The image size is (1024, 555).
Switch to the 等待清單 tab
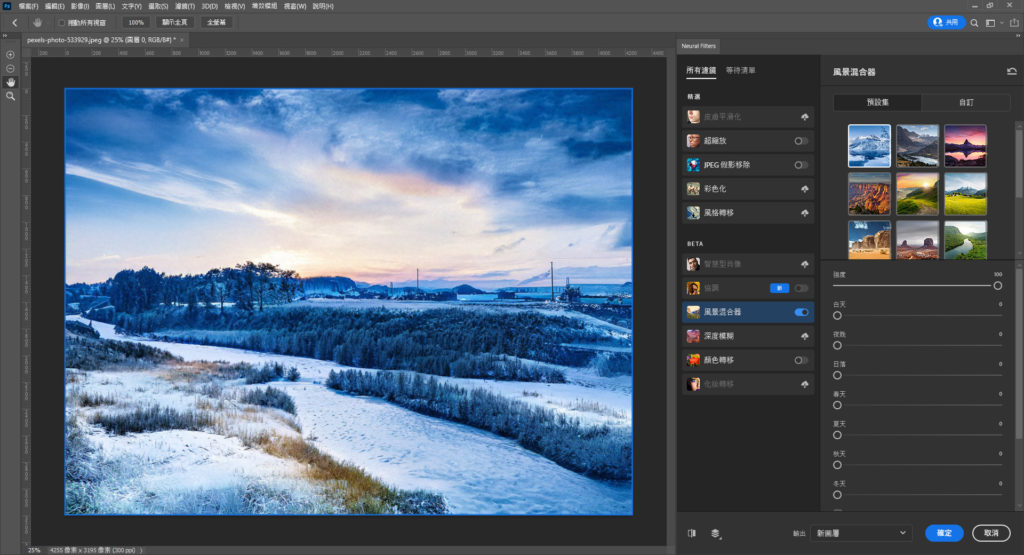(x=740, y=71)
